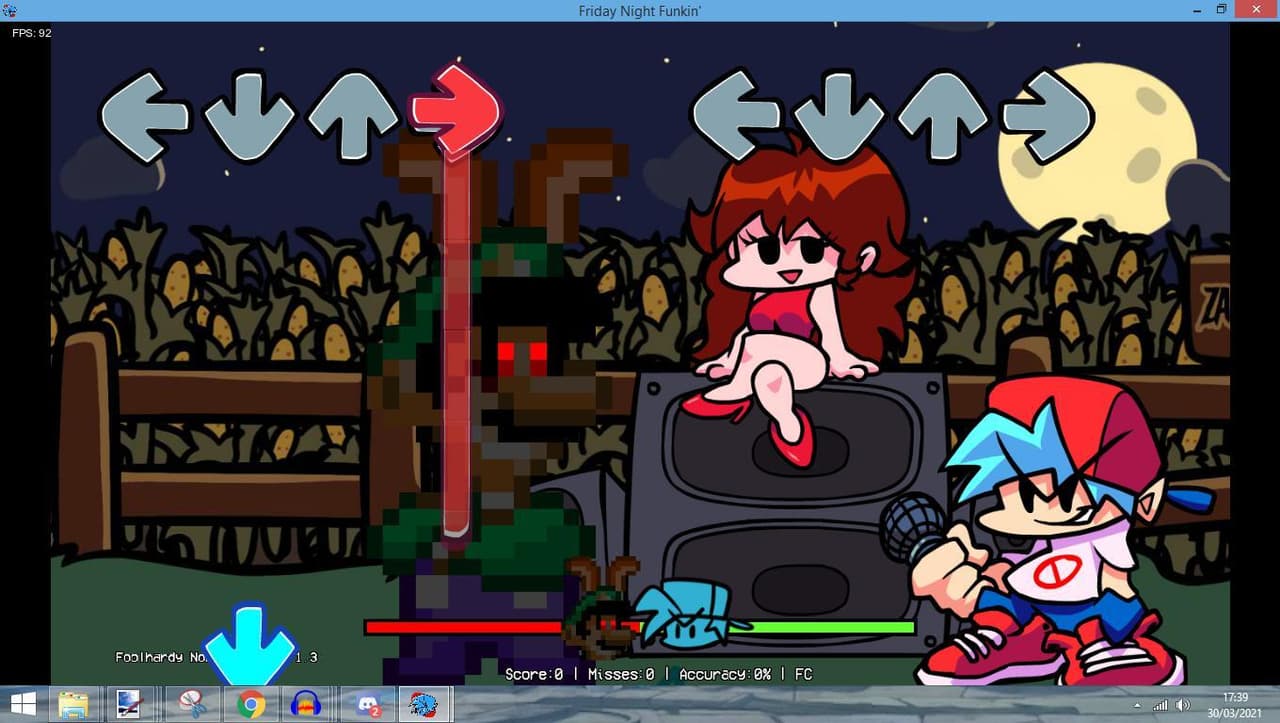Open Snipping Tool from the taskbar
Image resolution: width=1280 pixels, height=723 pixels.
[x=193, y=704]
